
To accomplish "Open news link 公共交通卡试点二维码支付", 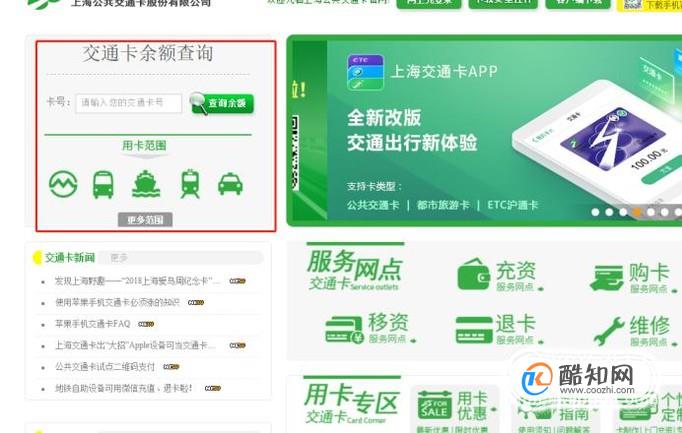I will (x=105, y=366).
